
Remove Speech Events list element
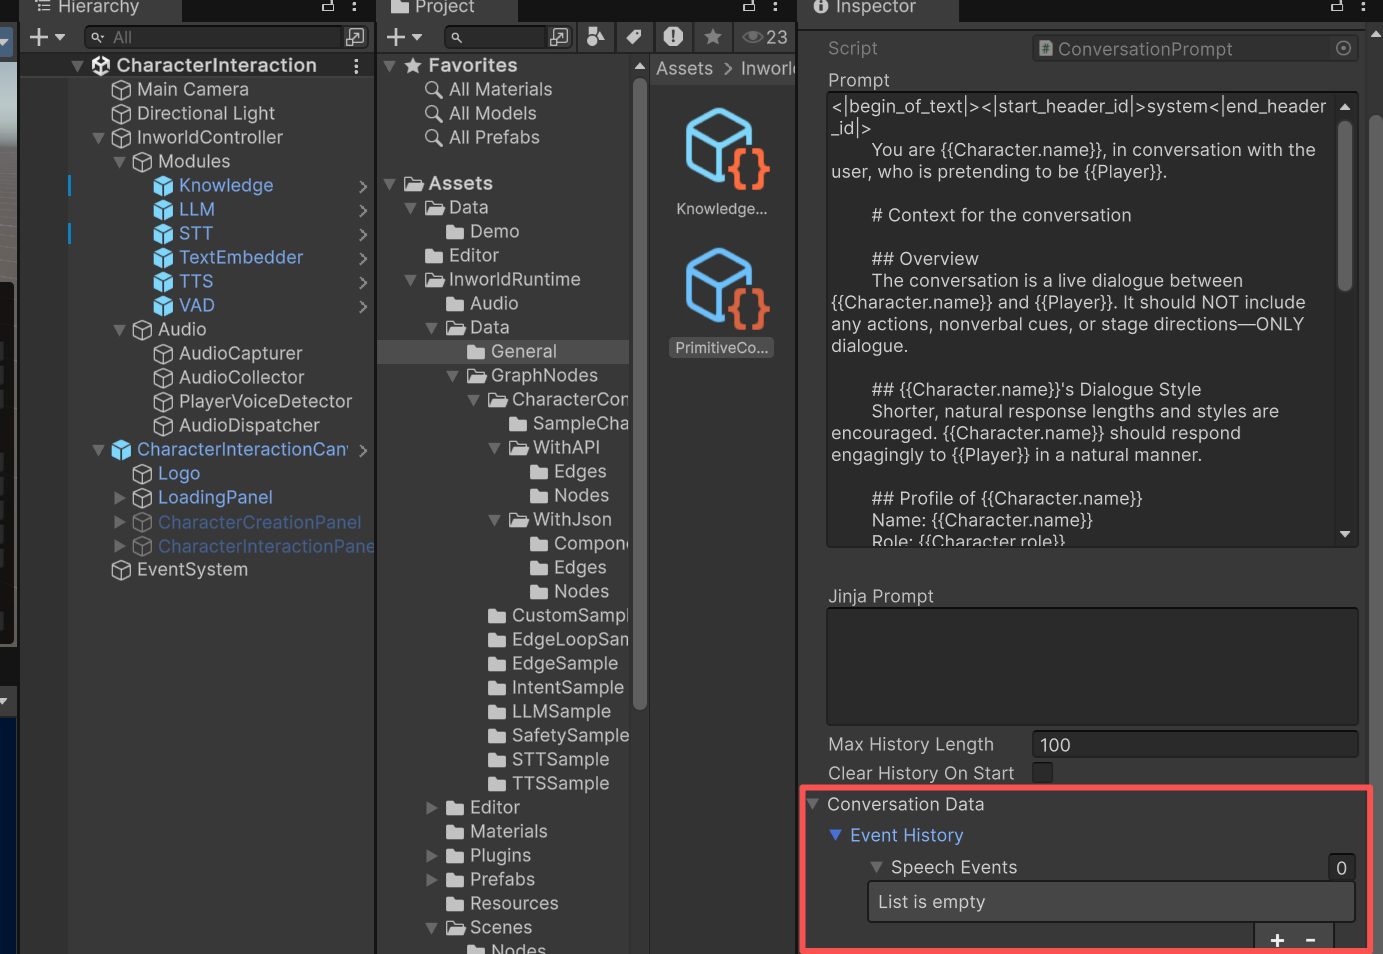tap(1310, 939)
